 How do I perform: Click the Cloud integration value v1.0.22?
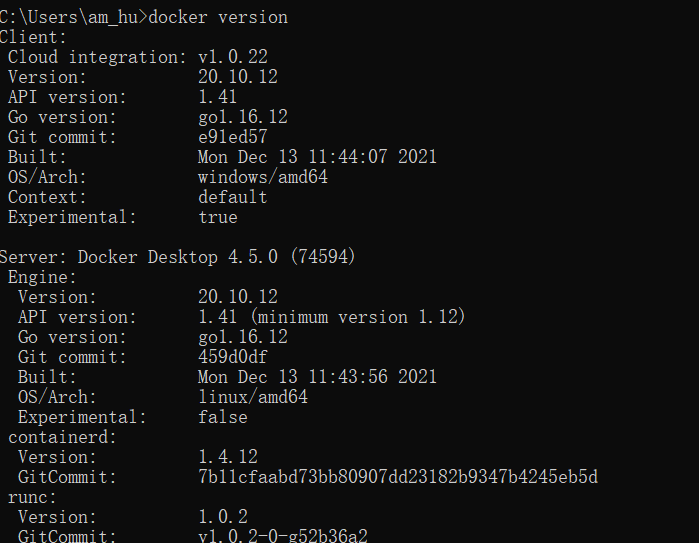(233, 57)
